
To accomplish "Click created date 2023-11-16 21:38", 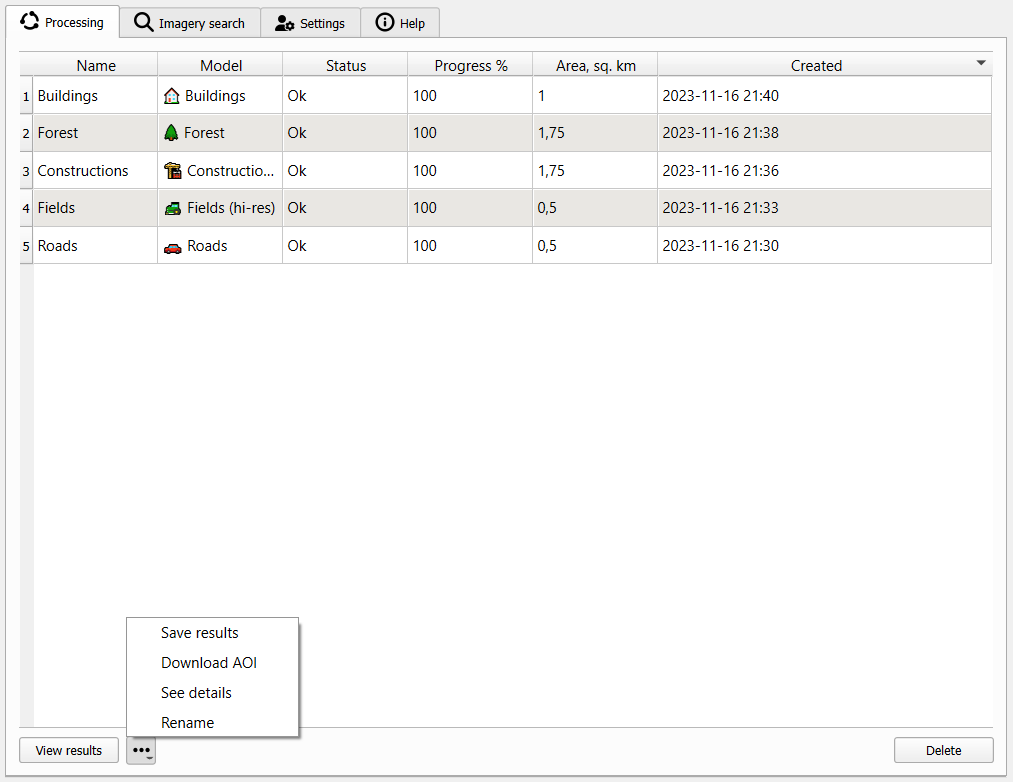I will pos(720,132).
